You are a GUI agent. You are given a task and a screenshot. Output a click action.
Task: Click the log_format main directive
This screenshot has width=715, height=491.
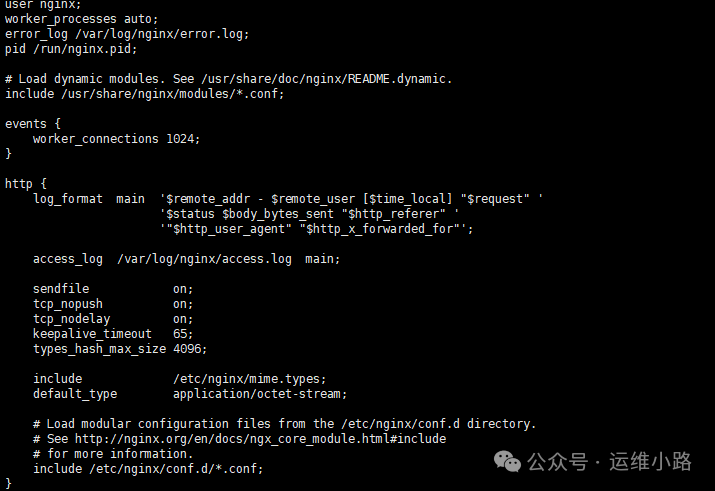pos(89,199)
